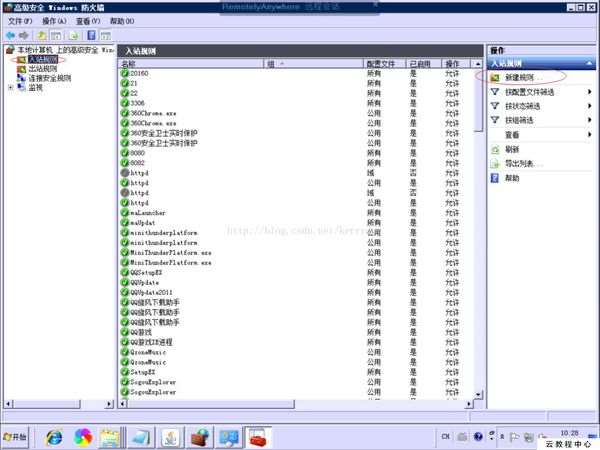Screen dimensions: 600x450
Task: Select the SetupEX rule
Action: click(143, 372)
